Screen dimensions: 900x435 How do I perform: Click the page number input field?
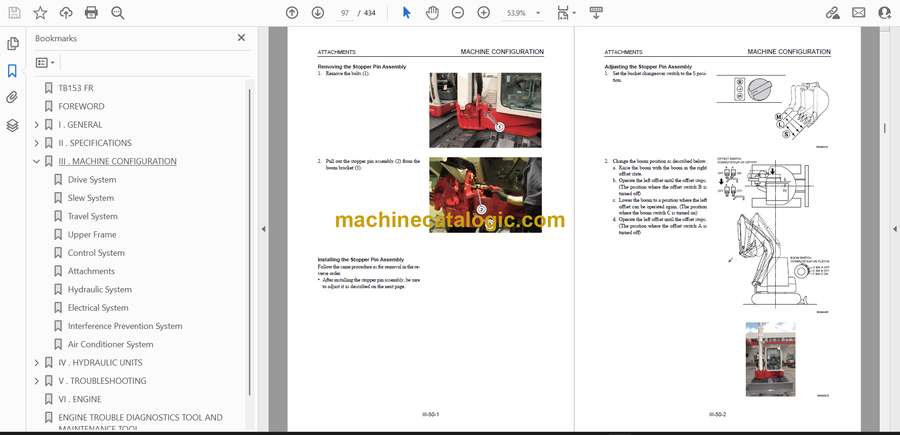347,13
